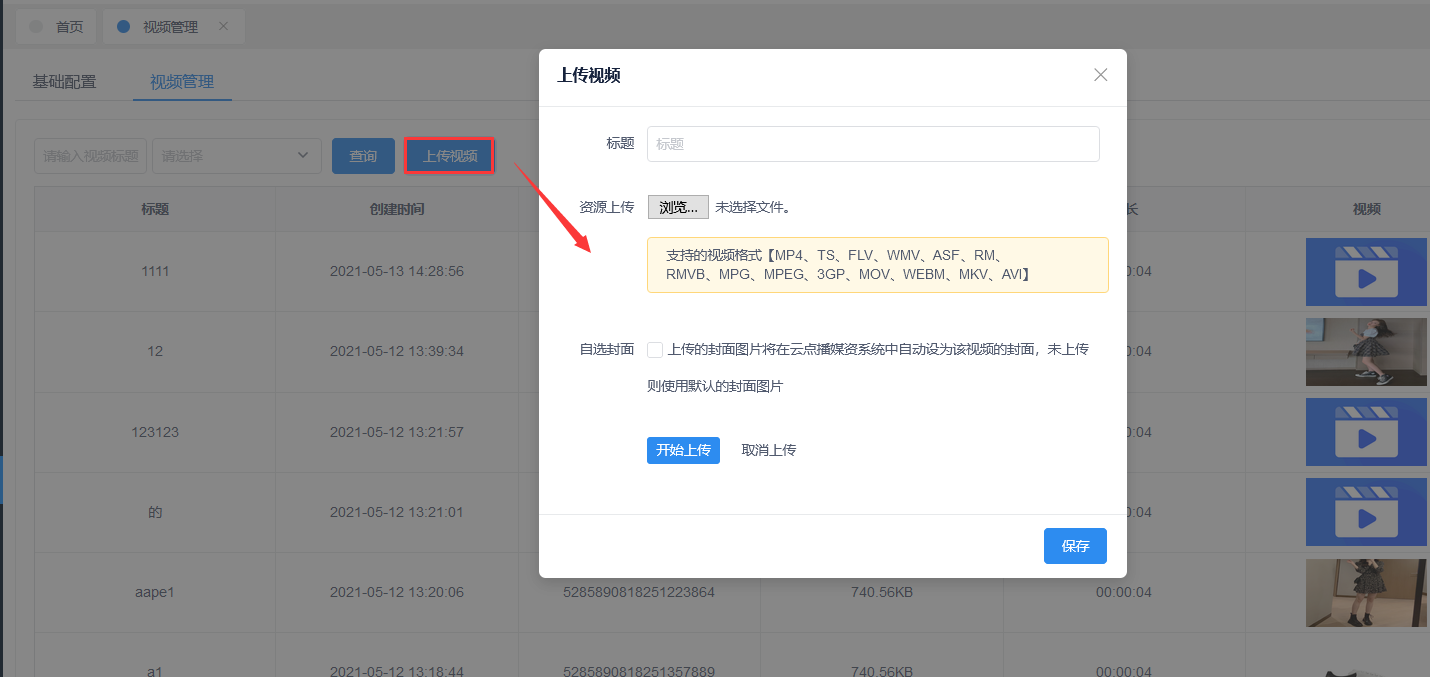Click the 上传视频 button in the toolbar
The width and height of the screenshot is (1430, 677).
click(450, 156)
